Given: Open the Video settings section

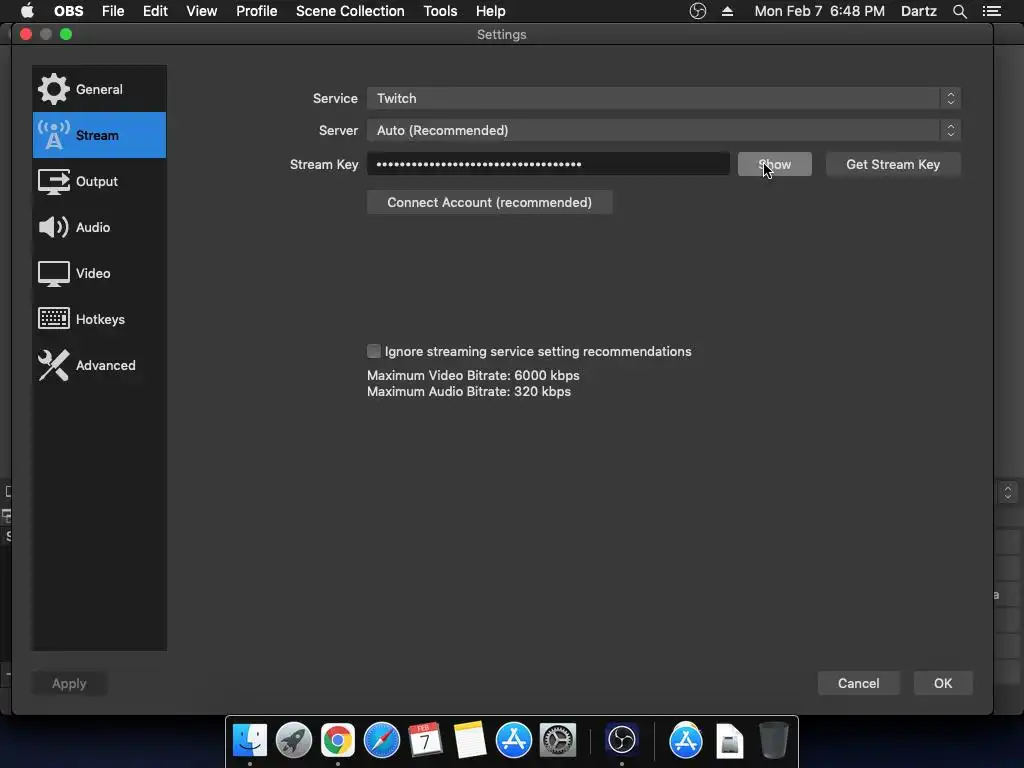Looking at the screenshot, I should point(99,273).
